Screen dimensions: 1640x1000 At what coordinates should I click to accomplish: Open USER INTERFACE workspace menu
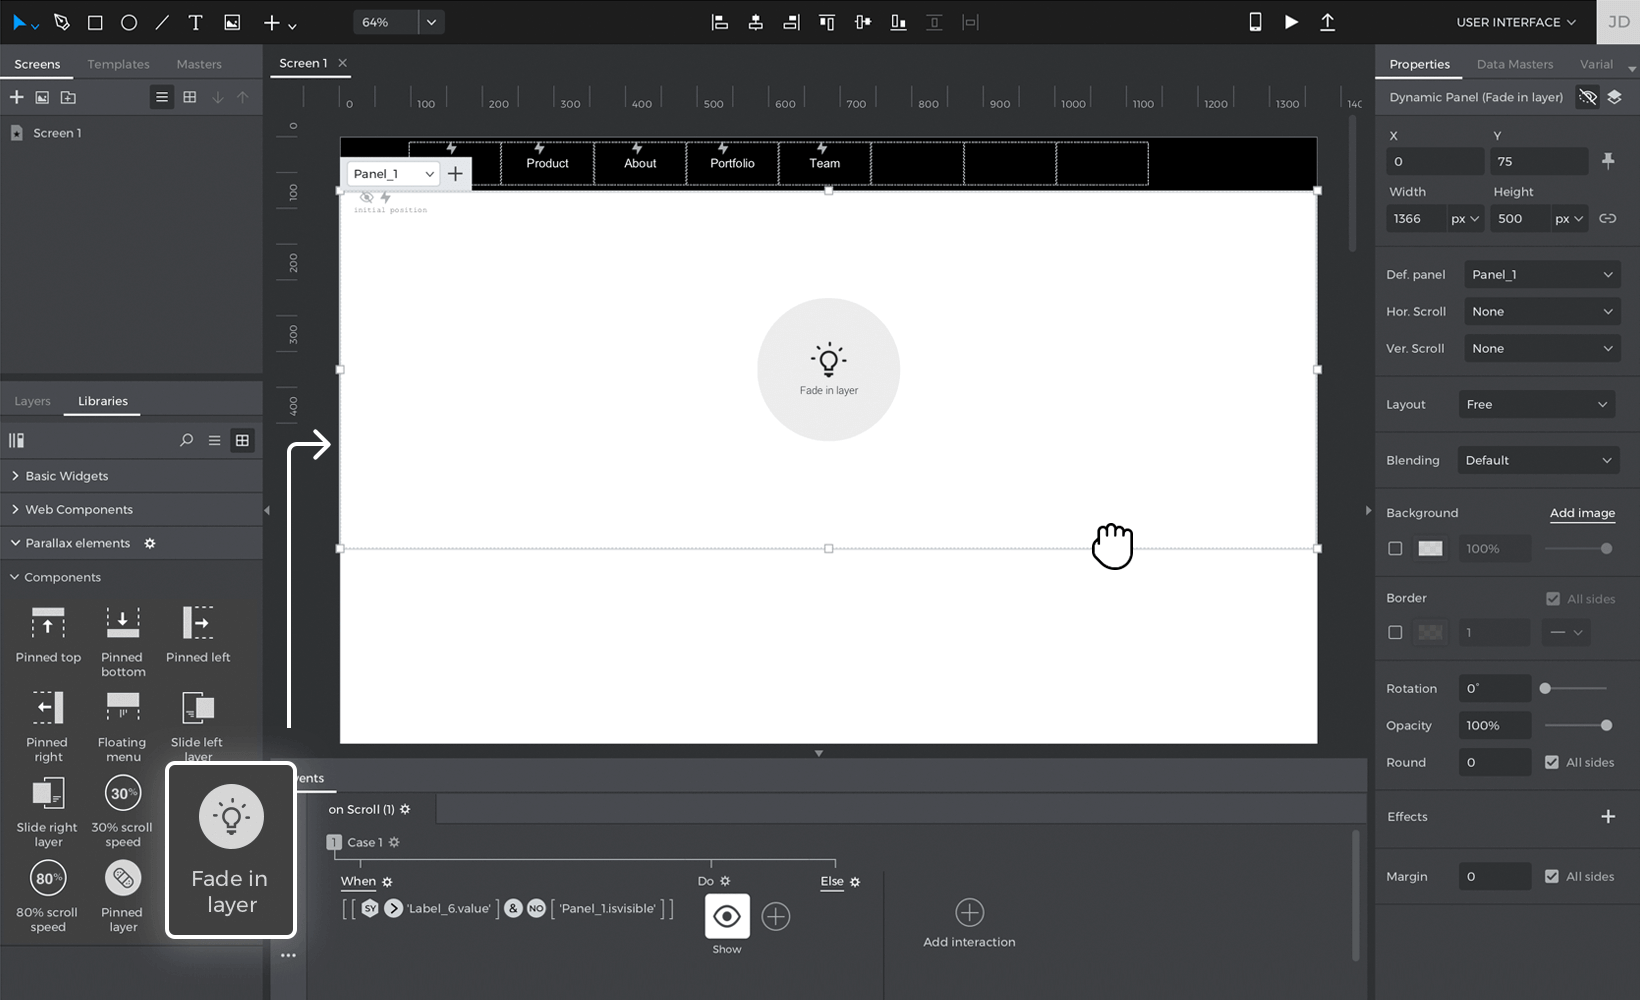1515,22
